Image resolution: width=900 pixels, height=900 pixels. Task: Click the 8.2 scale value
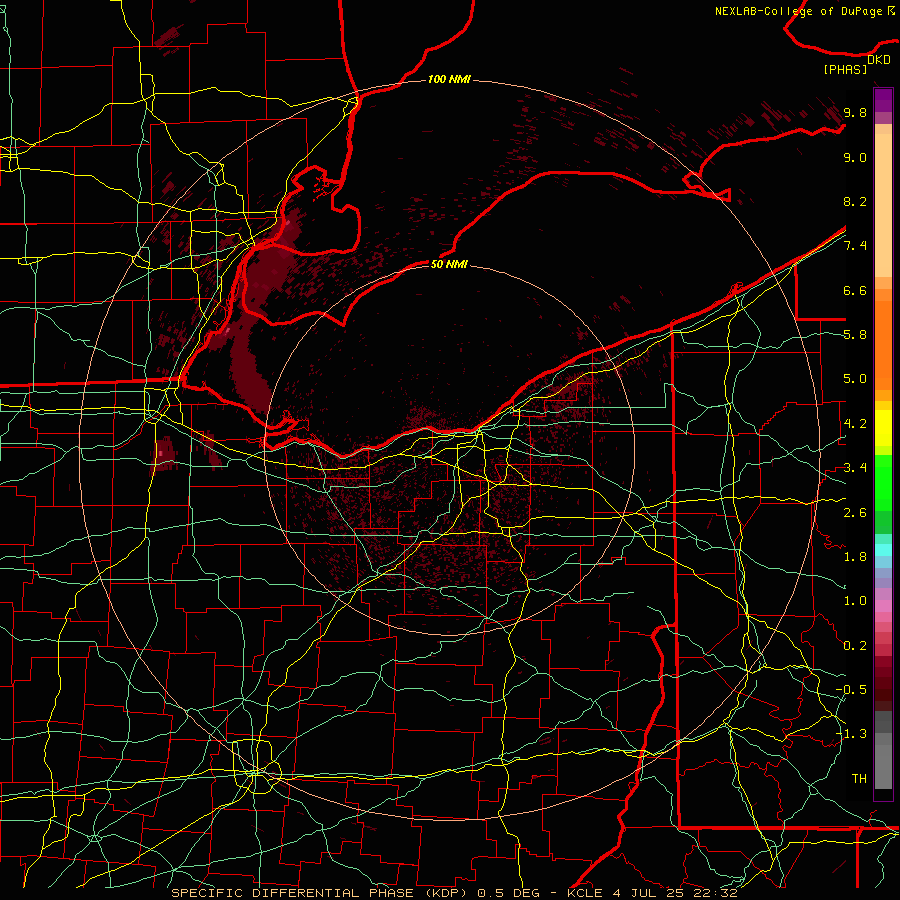click(x=855, y=201)
